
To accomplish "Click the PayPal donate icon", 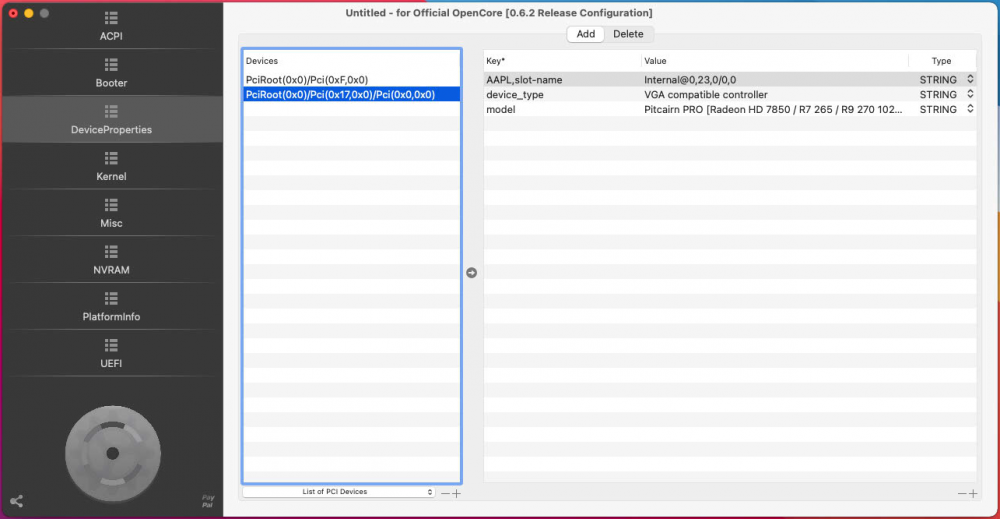I will pos(208,501).
